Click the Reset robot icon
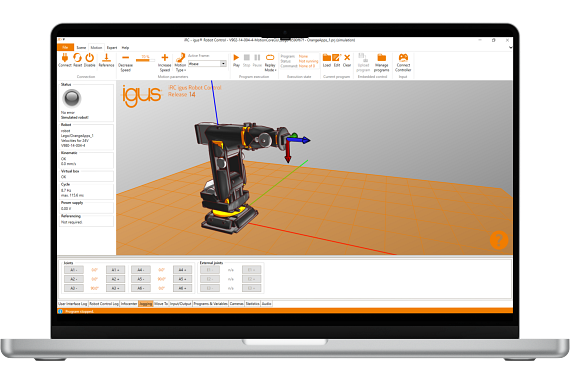Image resolution: width=570 pixels, height=381 pixels. [x=77, y=57]
